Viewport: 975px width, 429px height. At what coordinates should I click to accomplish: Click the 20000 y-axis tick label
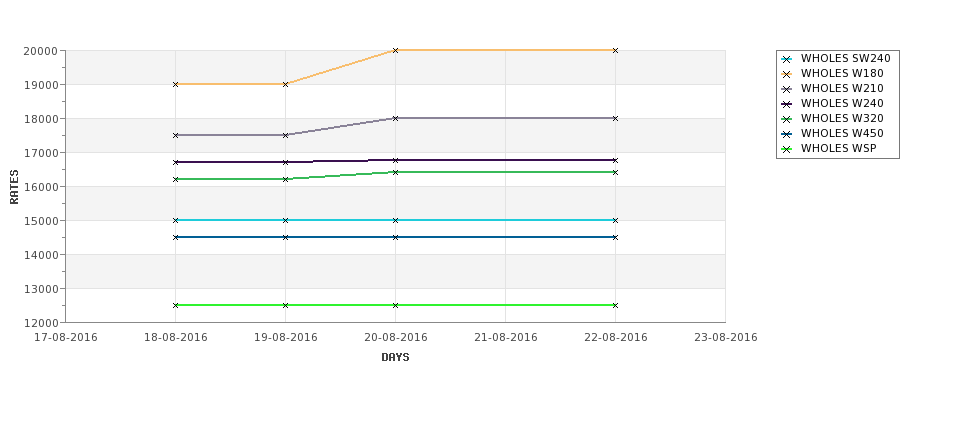(x=40, y=51)
